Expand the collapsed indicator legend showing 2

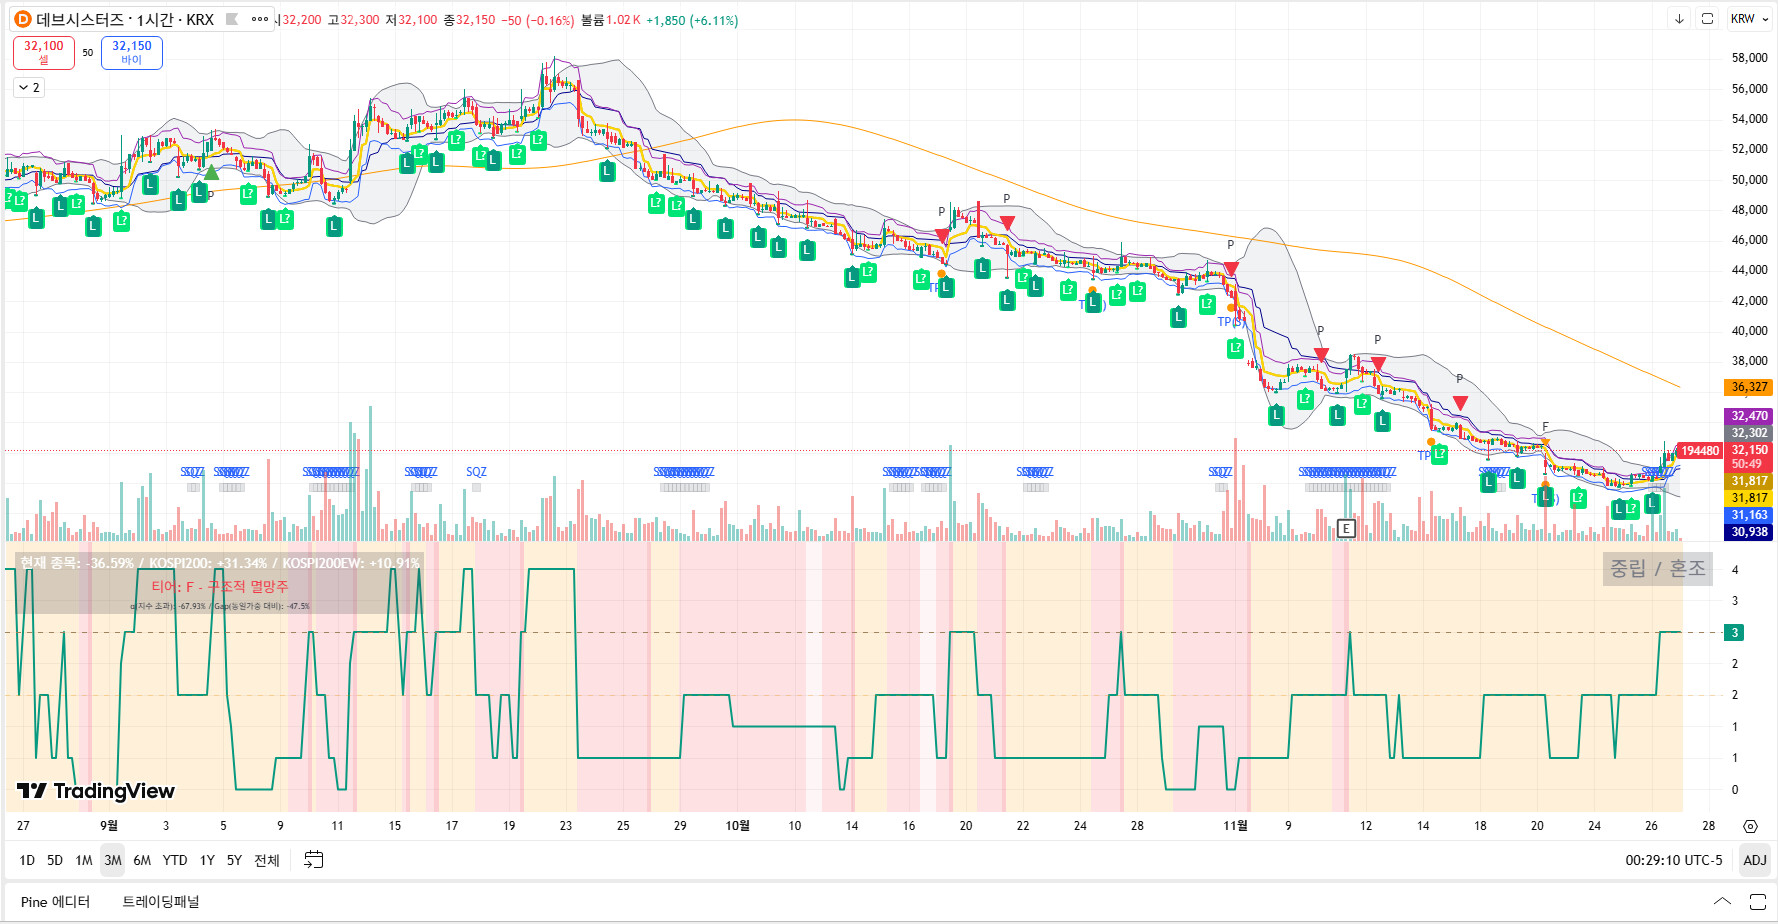[x=29, y=88]
